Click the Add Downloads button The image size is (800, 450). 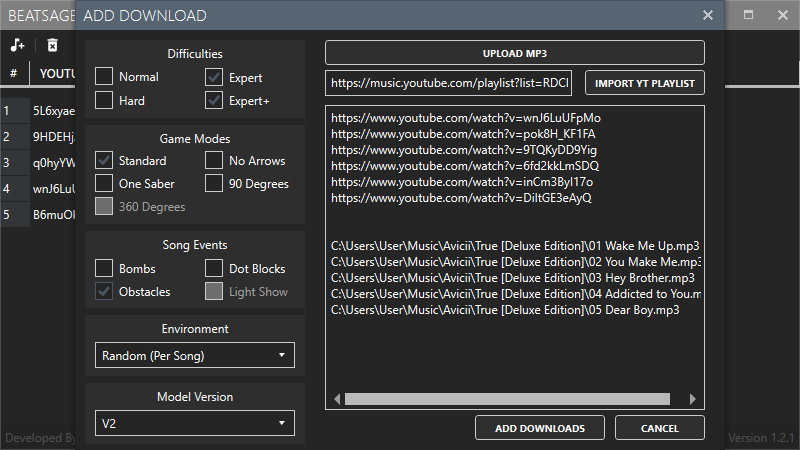[x=540, y=428]
